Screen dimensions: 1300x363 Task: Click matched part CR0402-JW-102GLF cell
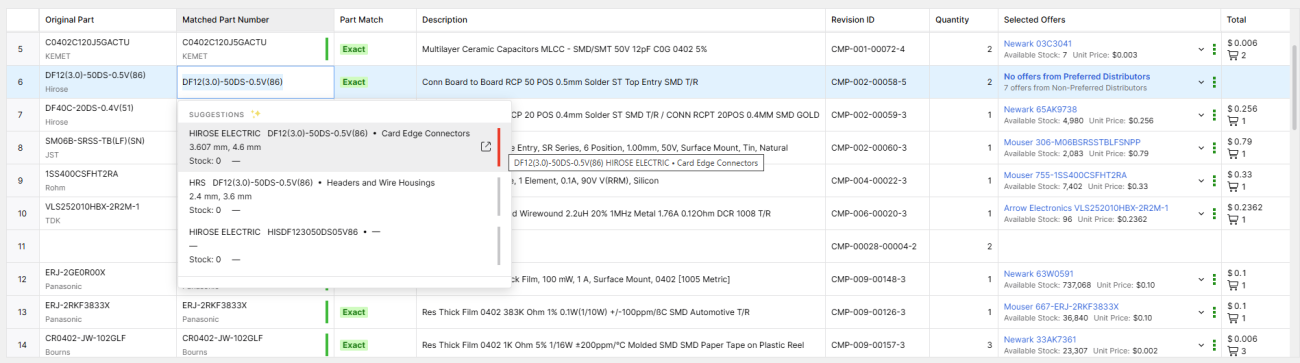click(255, 344)
